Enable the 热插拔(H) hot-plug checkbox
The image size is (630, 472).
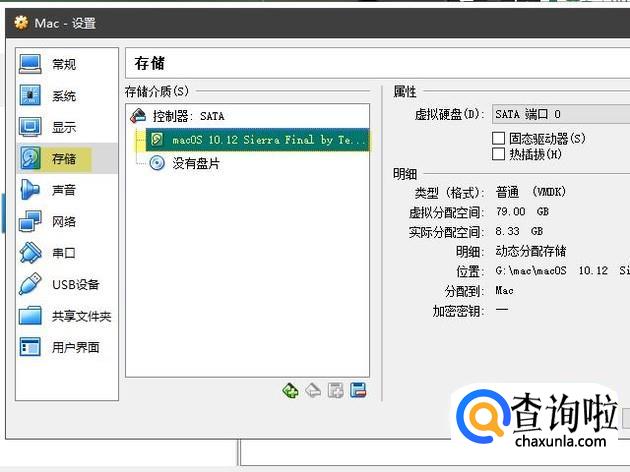499,154
